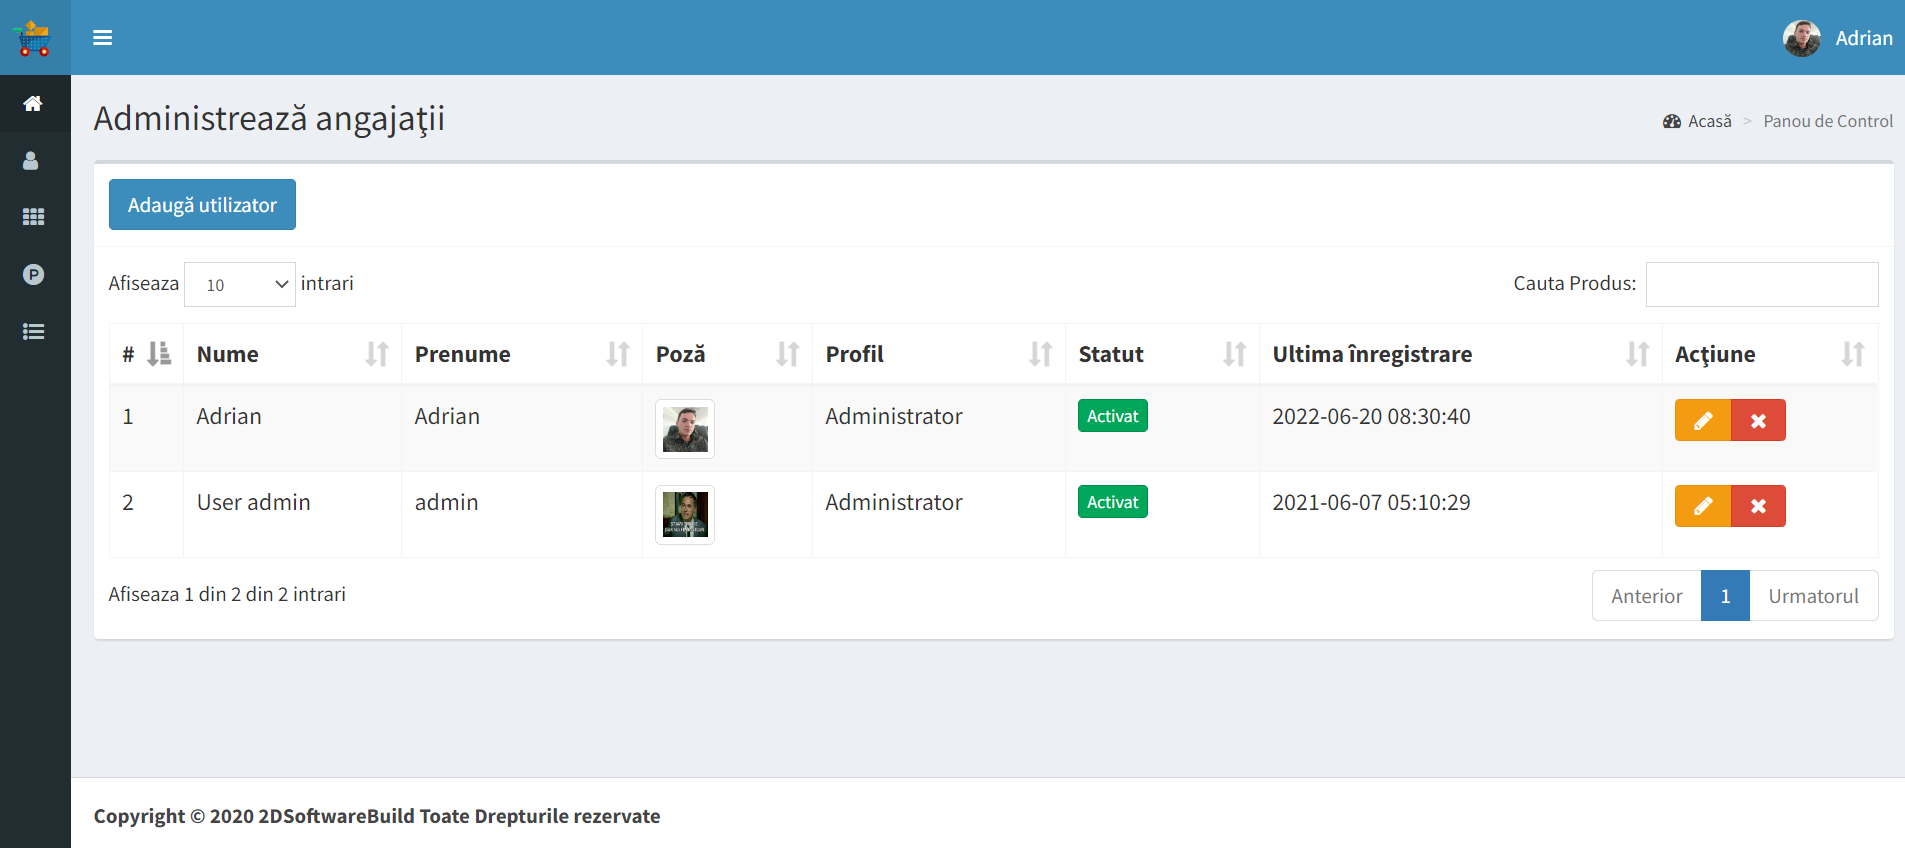
Task: Open the list icon in sidebar
Action: coord(33,332)
